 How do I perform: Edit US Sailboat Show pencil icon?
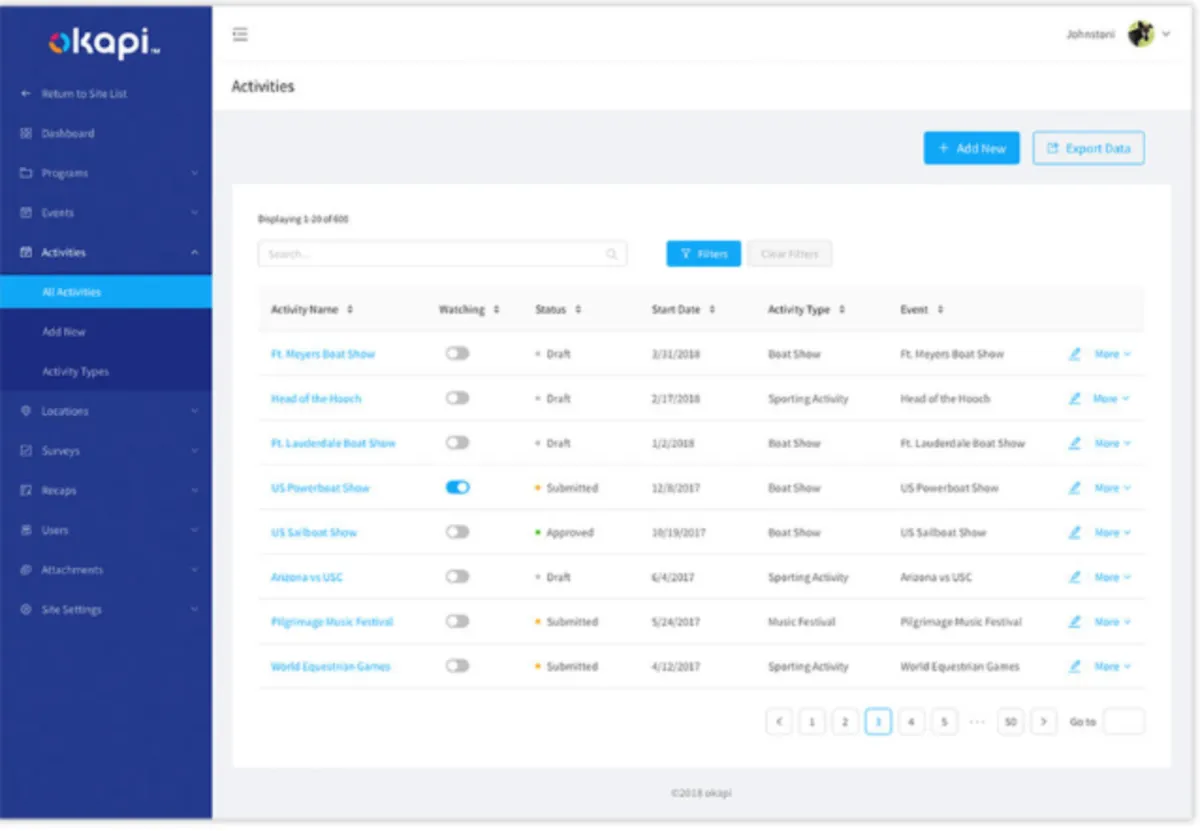click(1075, 532)
